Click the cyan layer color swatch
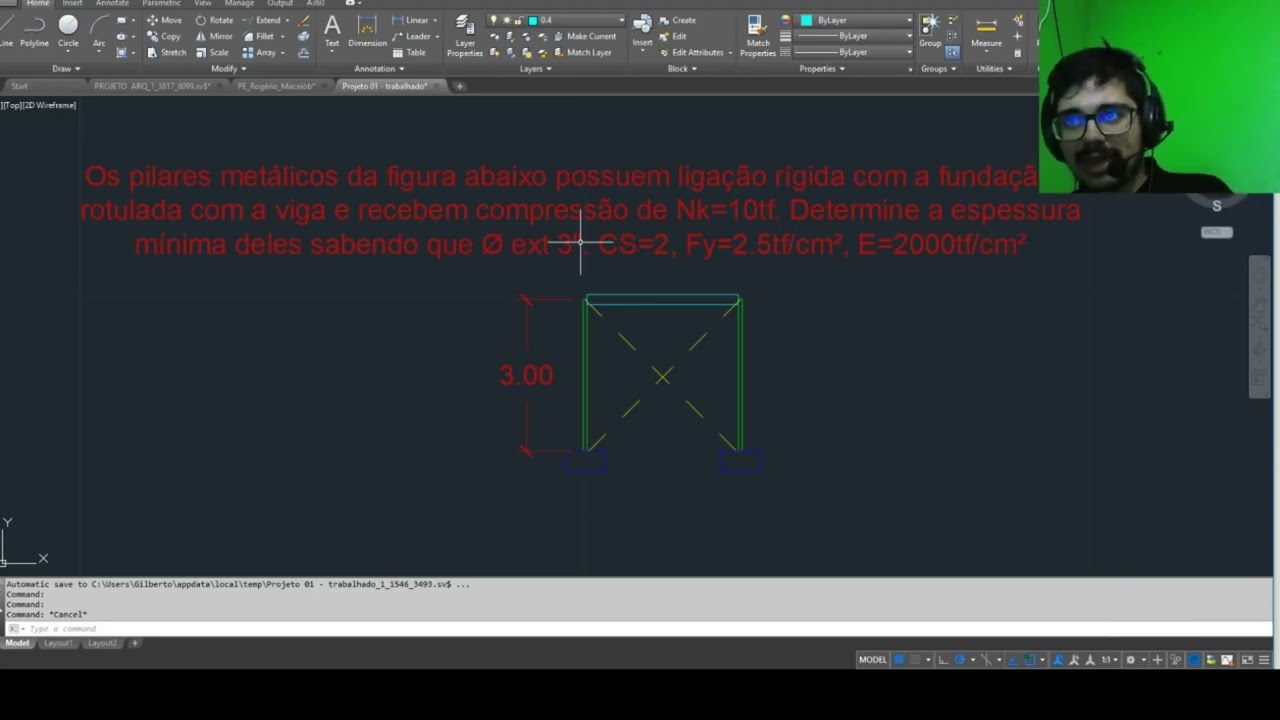 point(533,20)
